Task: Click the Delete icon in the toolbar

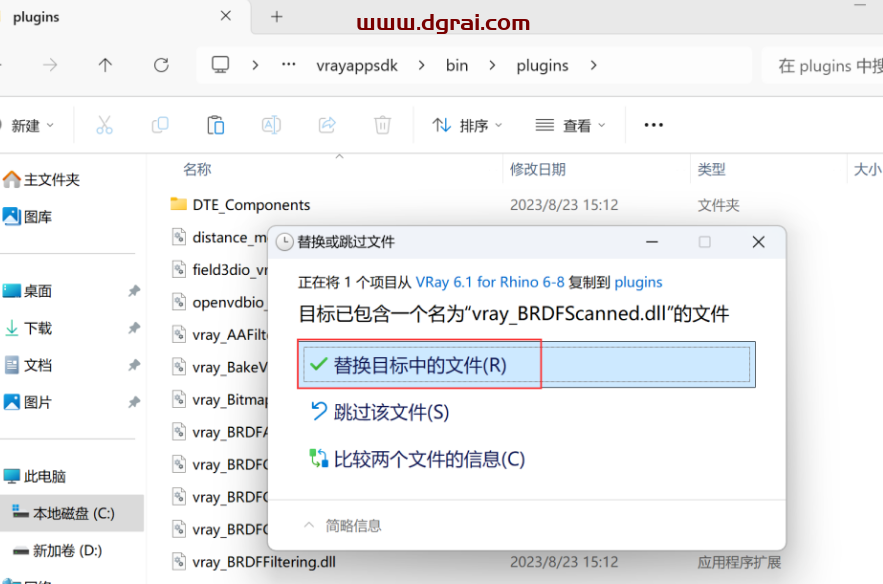Action: (x=381, y=124)
